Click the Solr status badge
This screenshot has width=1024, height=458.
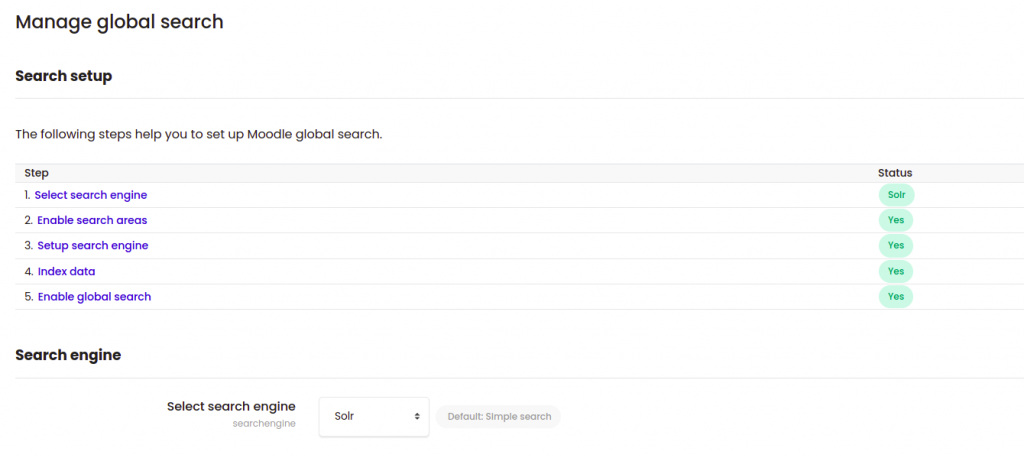click(897, 195)
